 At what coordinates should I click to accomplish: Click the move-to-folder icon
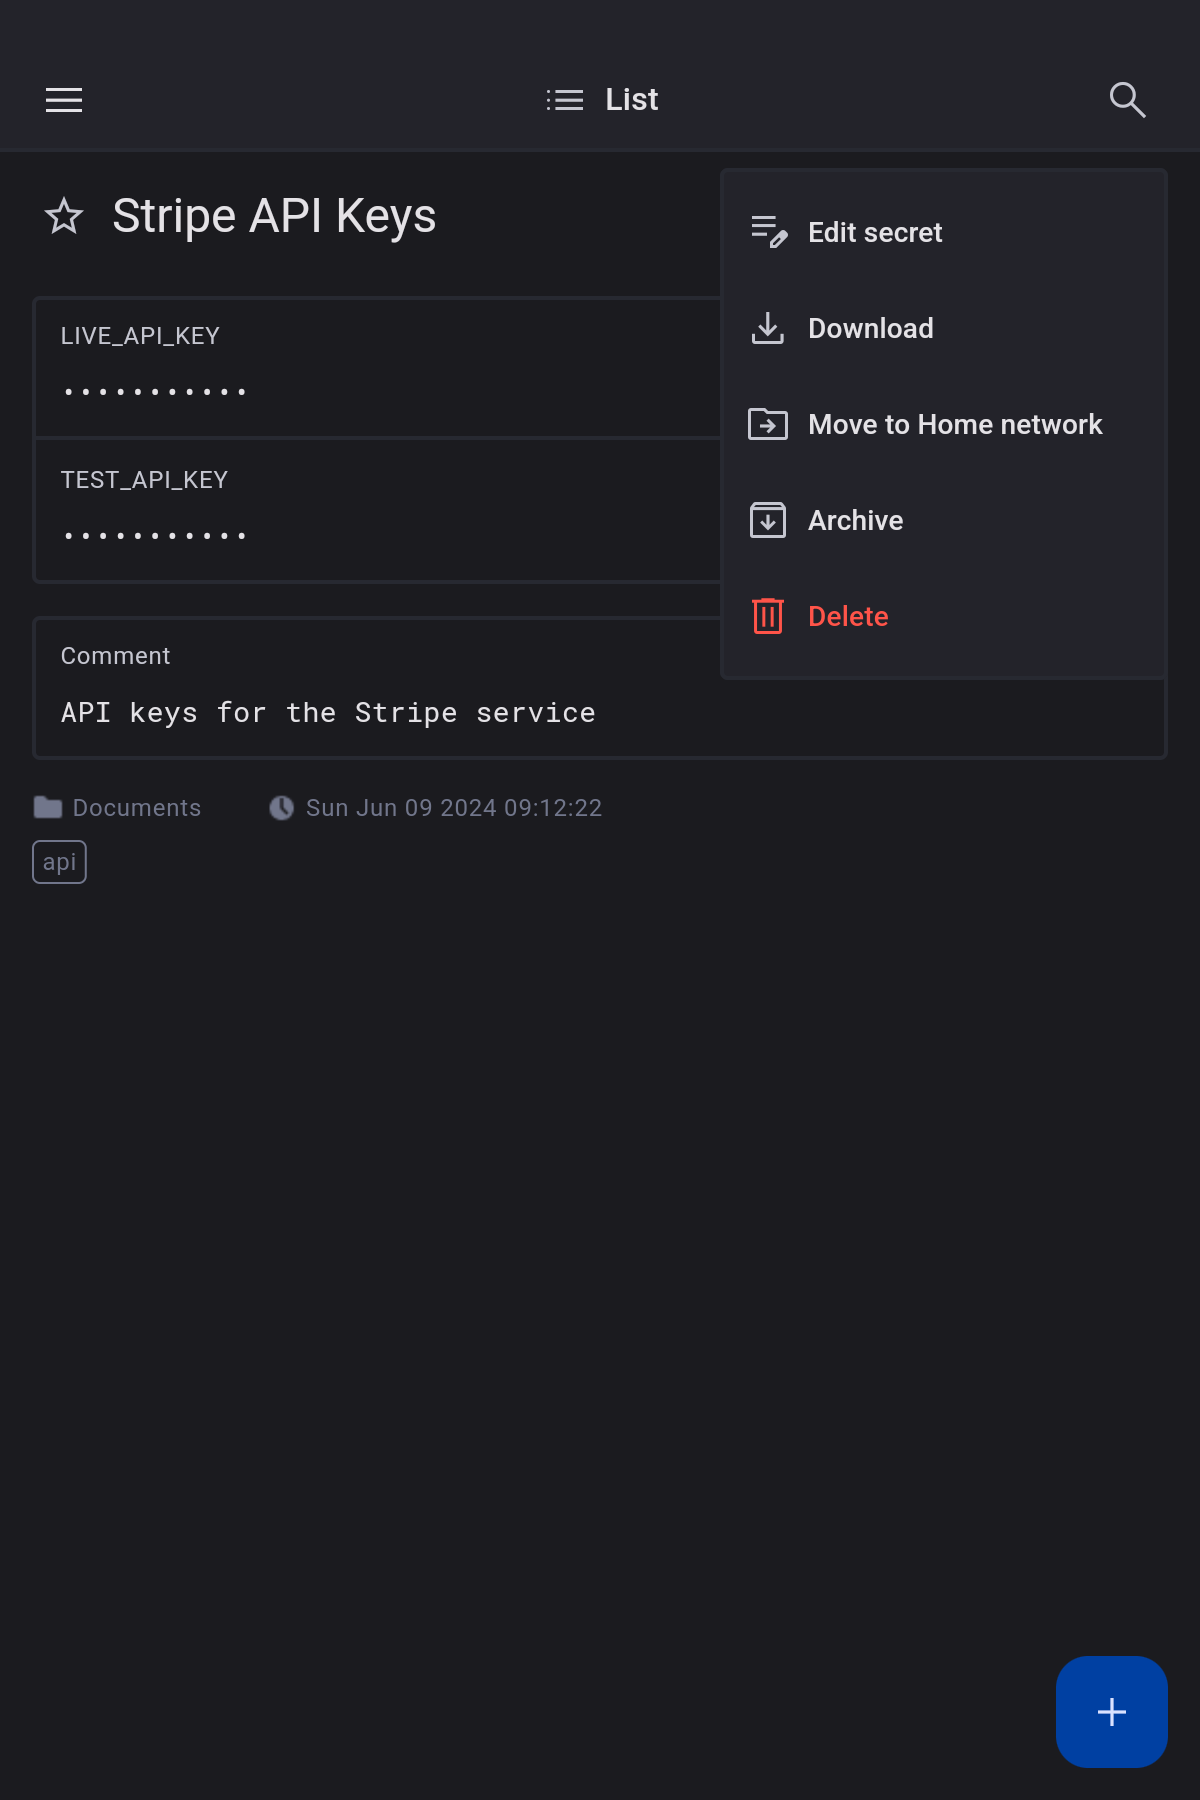[768, 424]
